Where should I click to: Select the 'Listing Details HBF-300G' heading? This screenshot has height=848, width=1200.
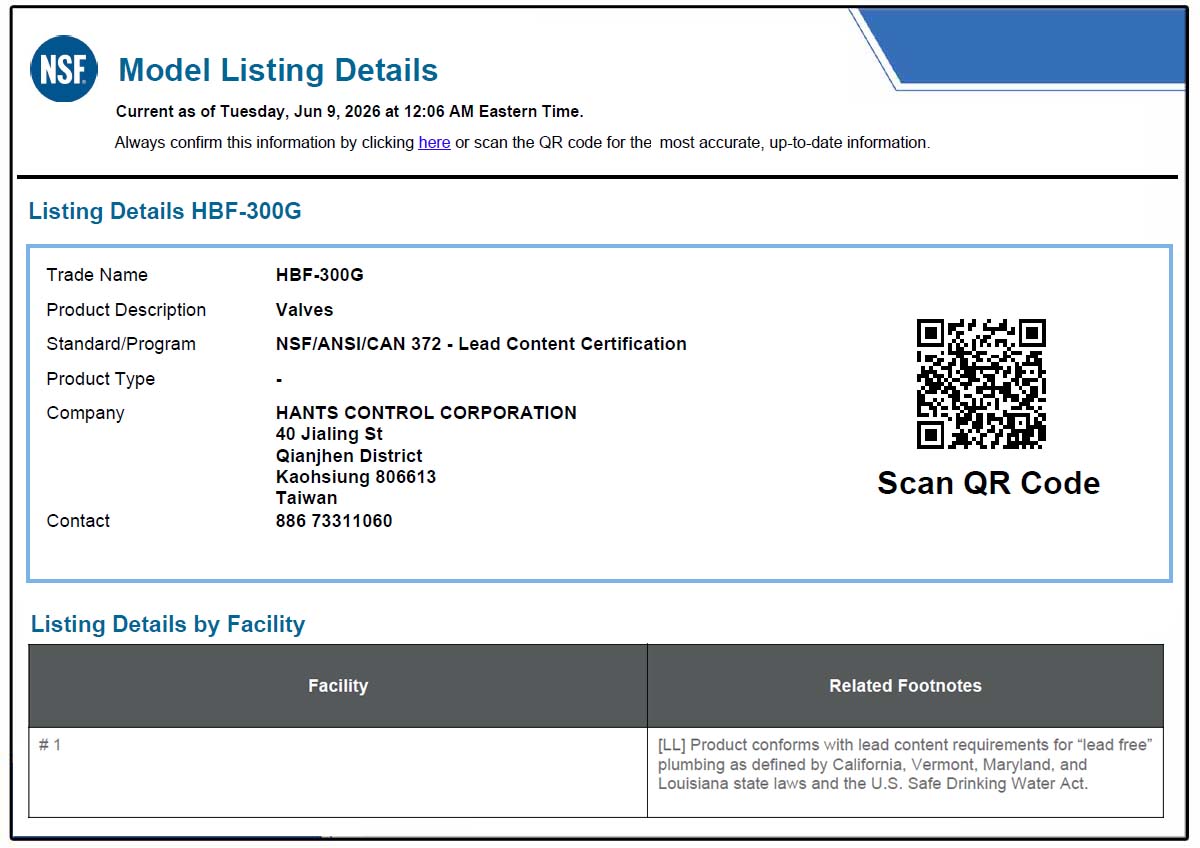[165, 211]
